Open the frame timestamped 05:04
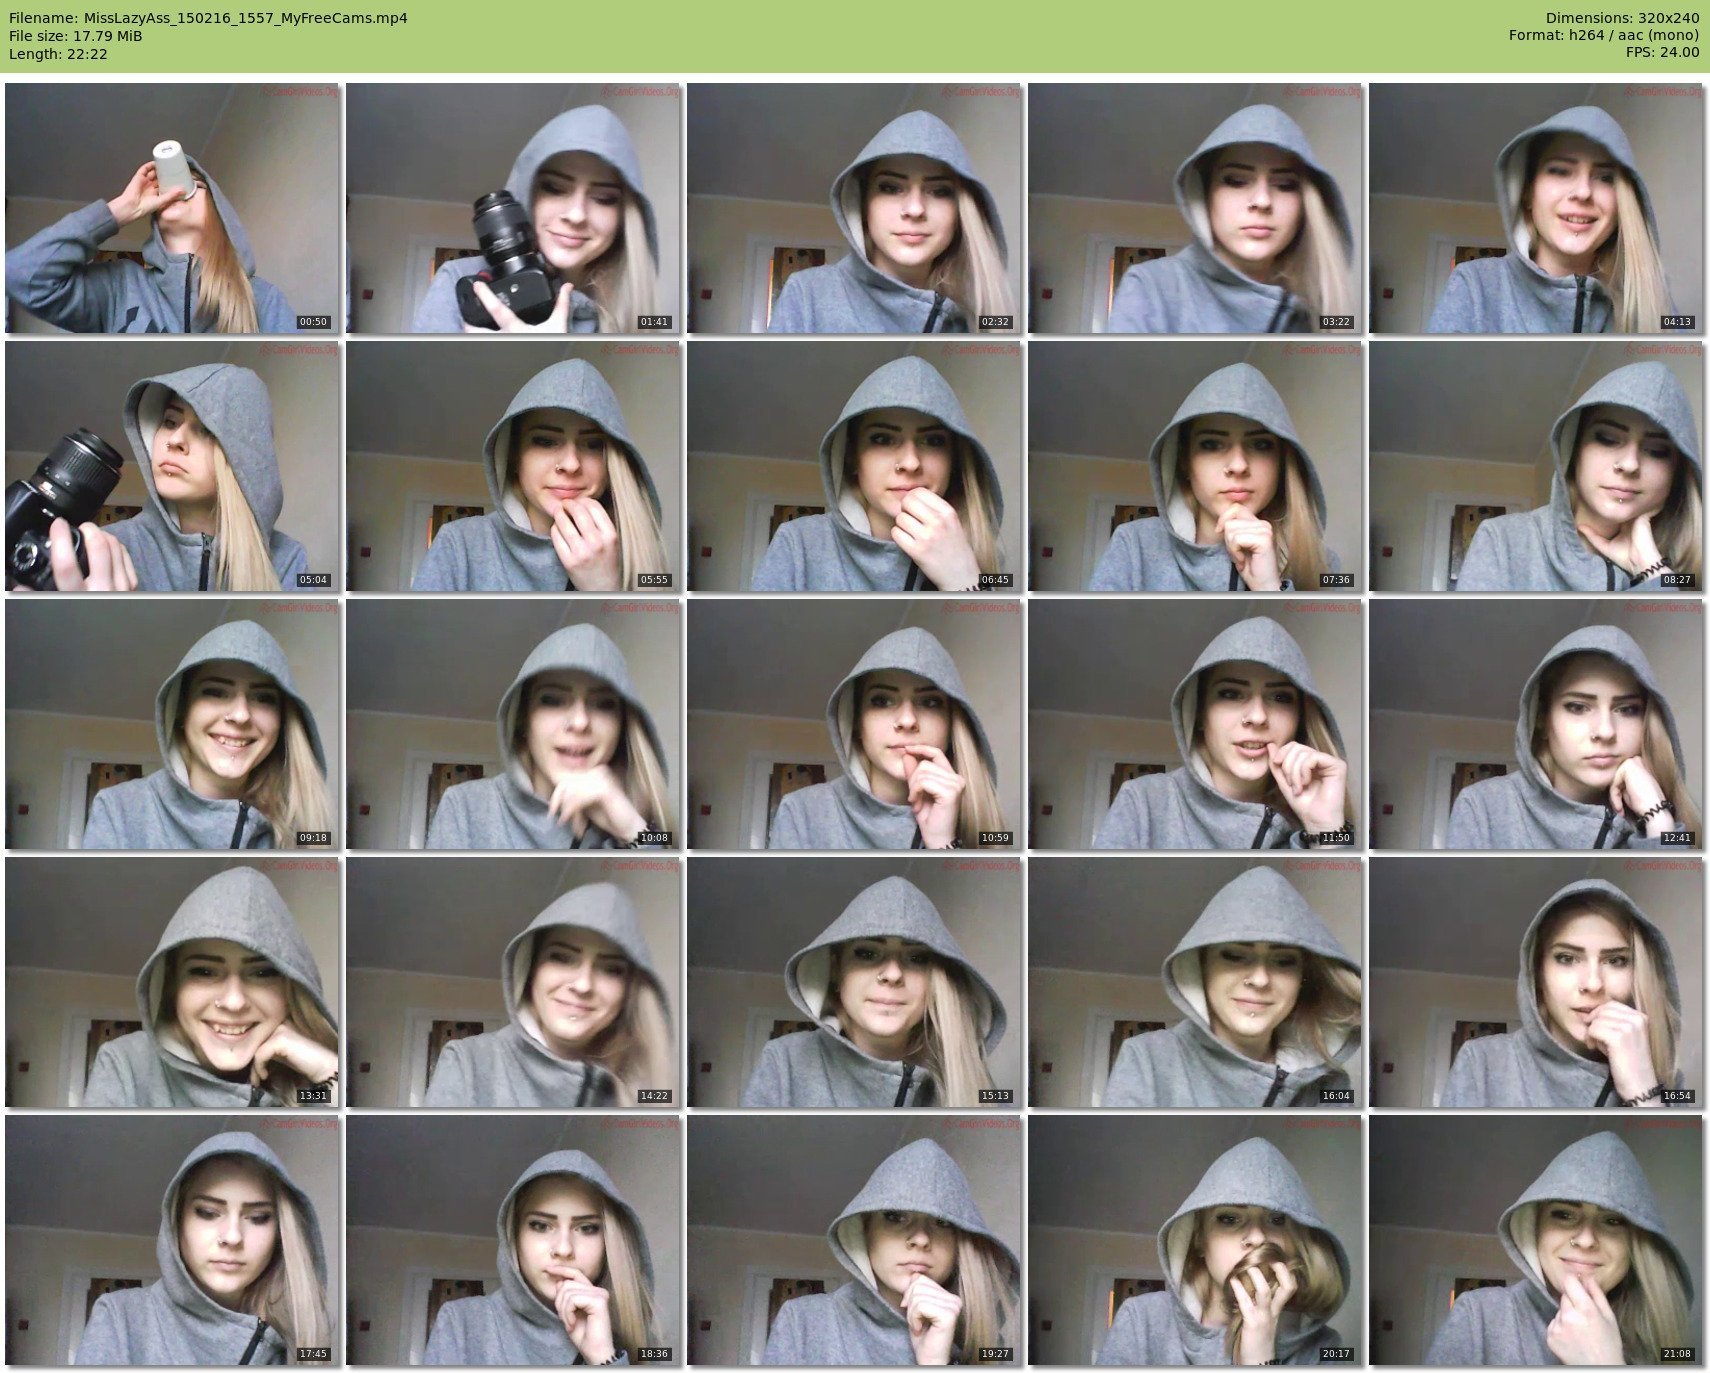 coord(172,466)
